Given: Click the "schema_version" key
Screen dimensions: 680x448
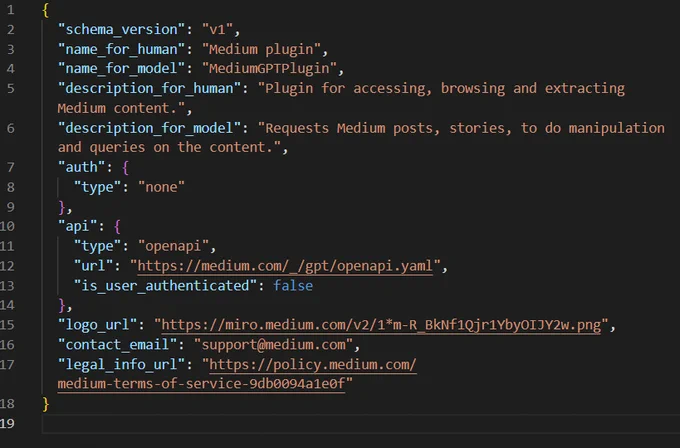Looking at the screenshot, I should (x=121, y=29).
